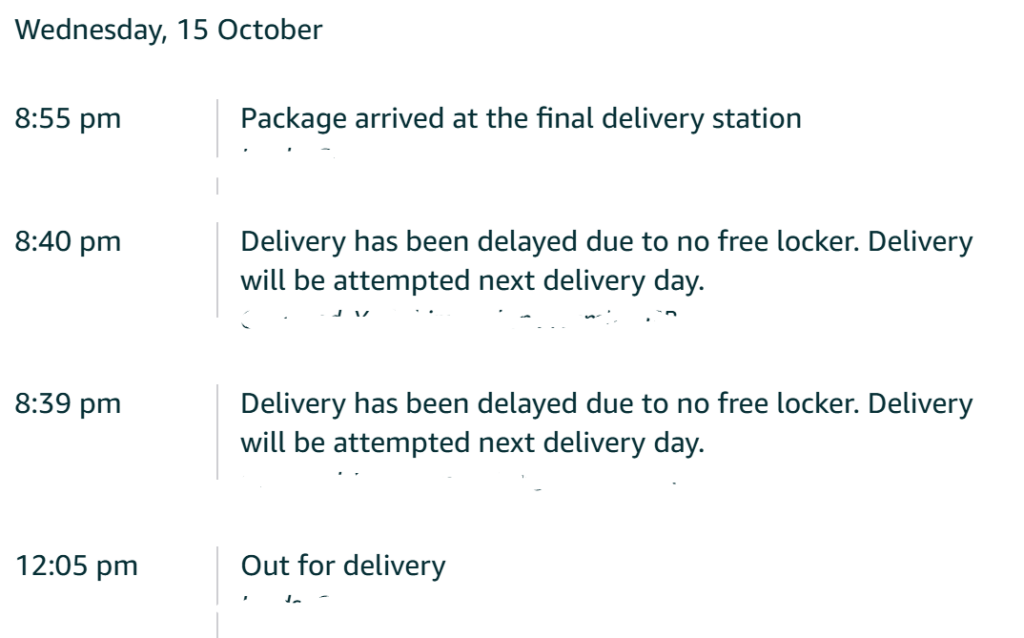Click the timeline divider beside 8:55 pm
Image resolution: width=1024 pixels, height=638 pixels.
pos(217,130)
